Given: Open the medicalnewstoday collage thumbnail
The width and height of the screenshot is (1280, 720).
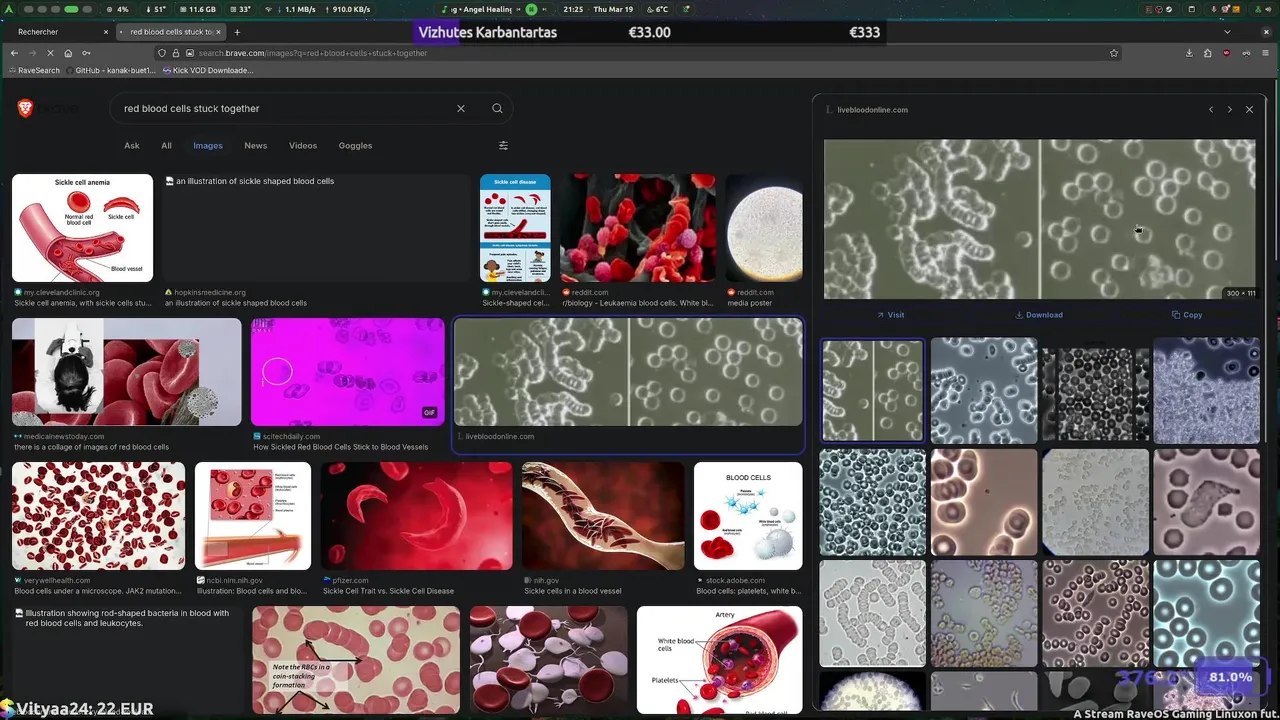Looking at the screenshot, I should (127, 372).
